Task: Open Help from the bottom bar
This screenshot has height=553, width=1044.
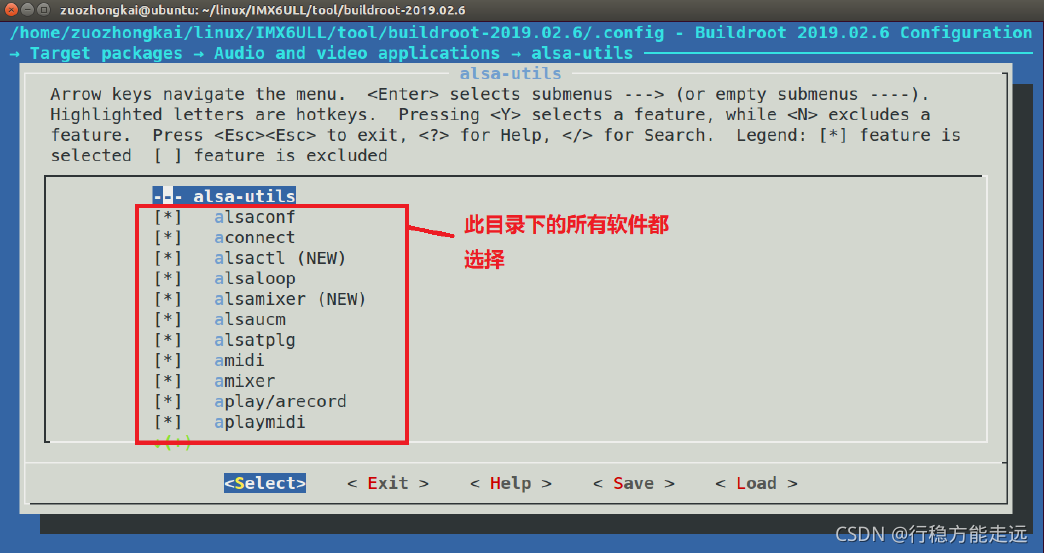Action: (511, 483)
